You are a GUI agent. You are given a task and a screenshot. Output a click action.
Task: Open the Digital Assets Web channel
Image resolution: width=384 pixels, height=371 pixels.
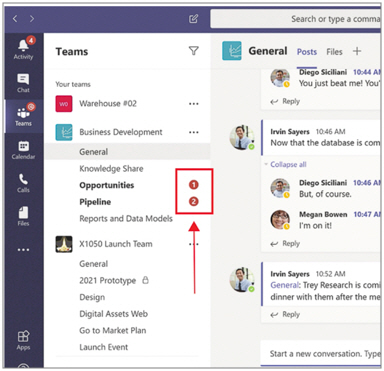coord(113,314)
